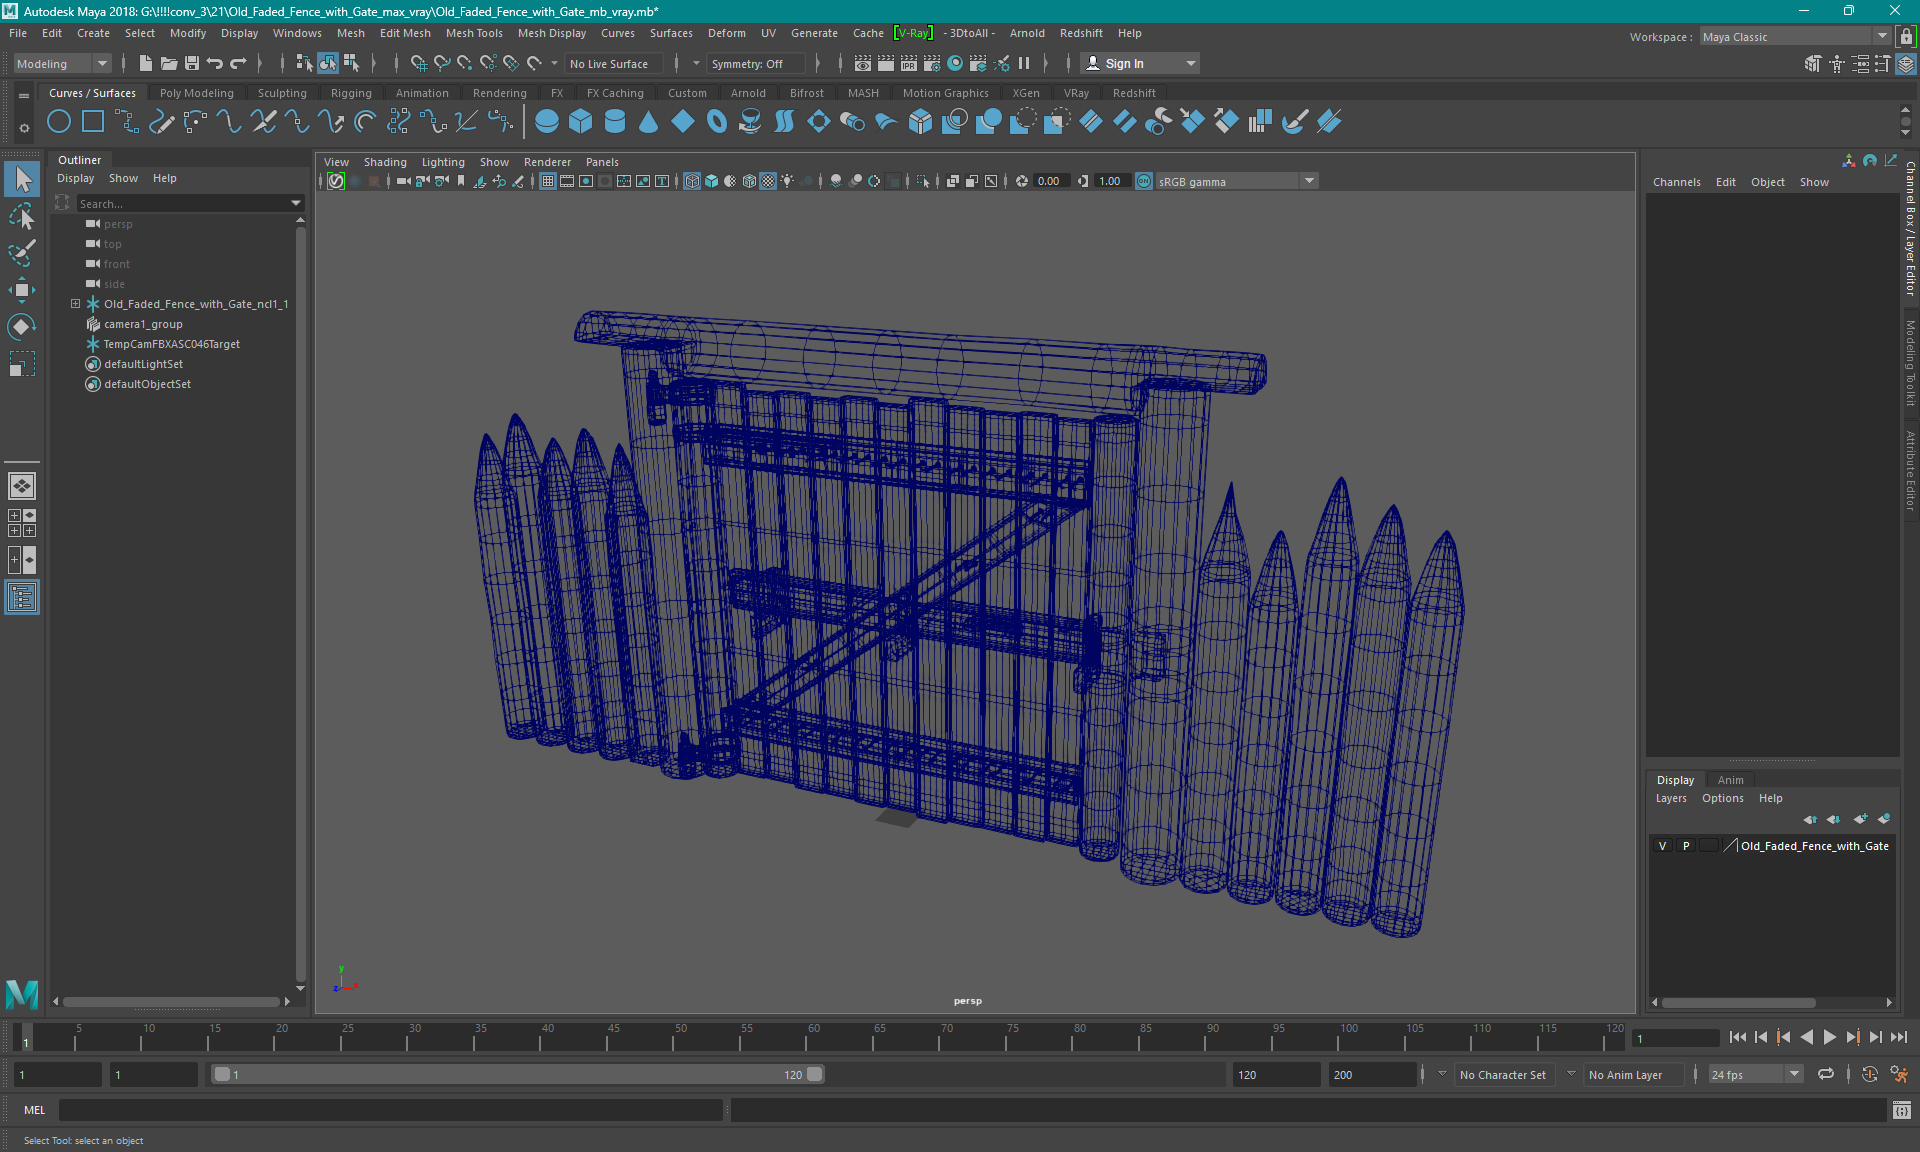Open the Mesh Tools menu

(x=474, y=33)
